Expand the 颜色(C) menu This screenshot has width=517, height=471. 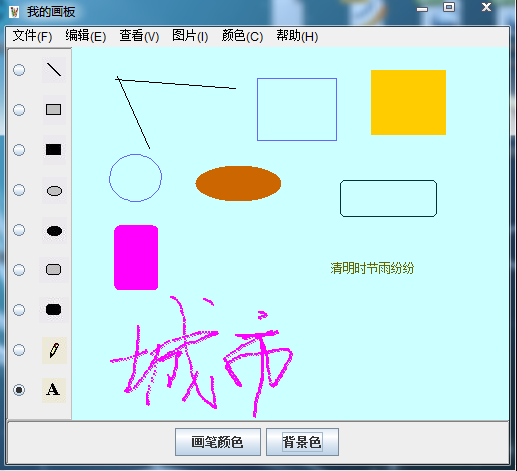tap(242, 36)
